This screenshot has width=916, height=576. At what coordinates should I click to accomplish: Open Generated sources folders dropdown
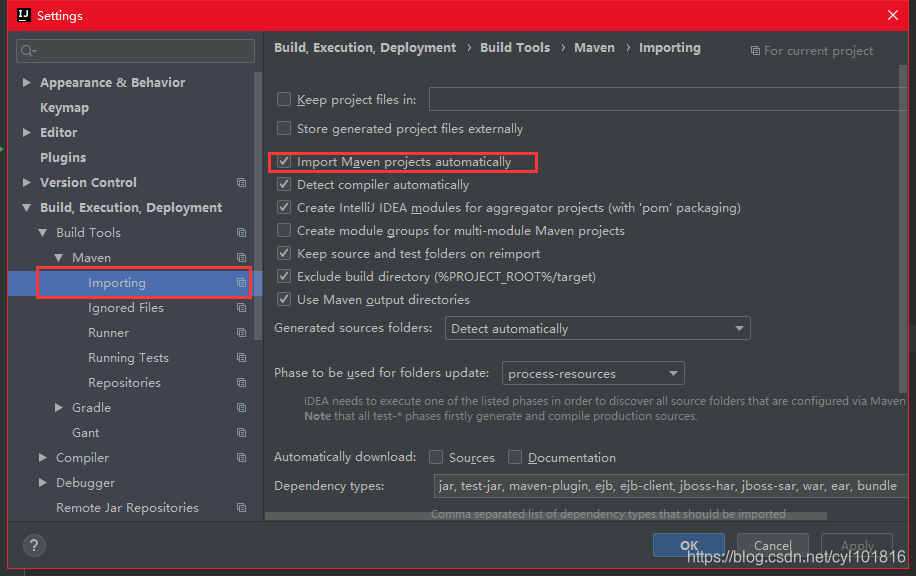point(597,328)
